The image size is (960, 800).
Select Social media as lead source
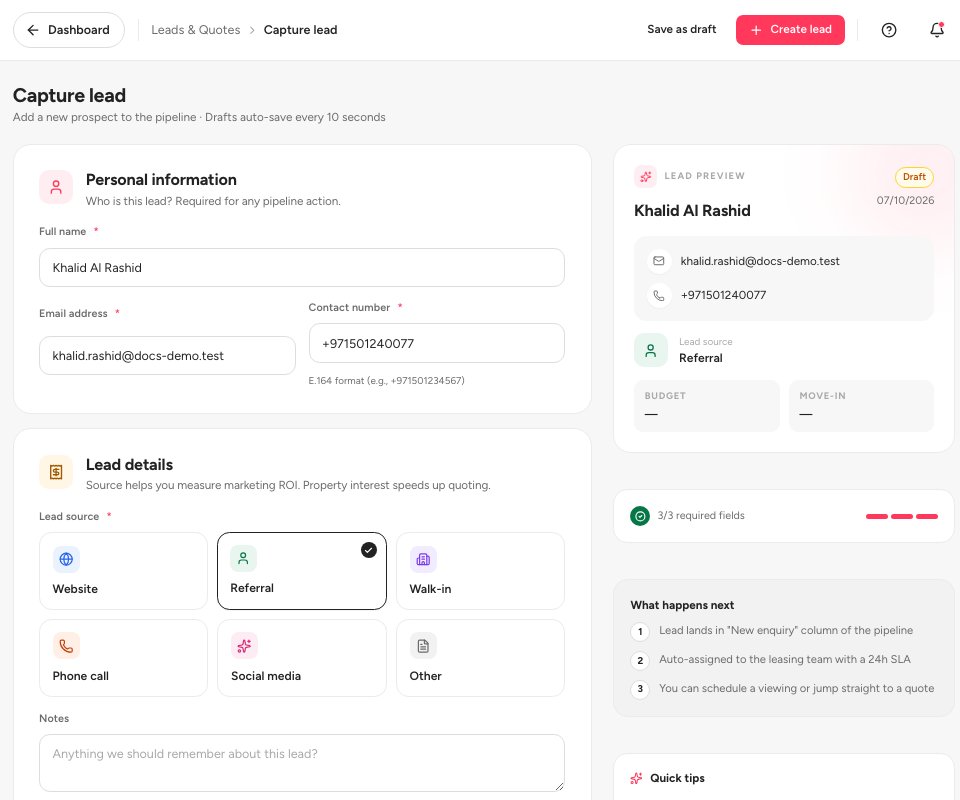tap(302, 657)
